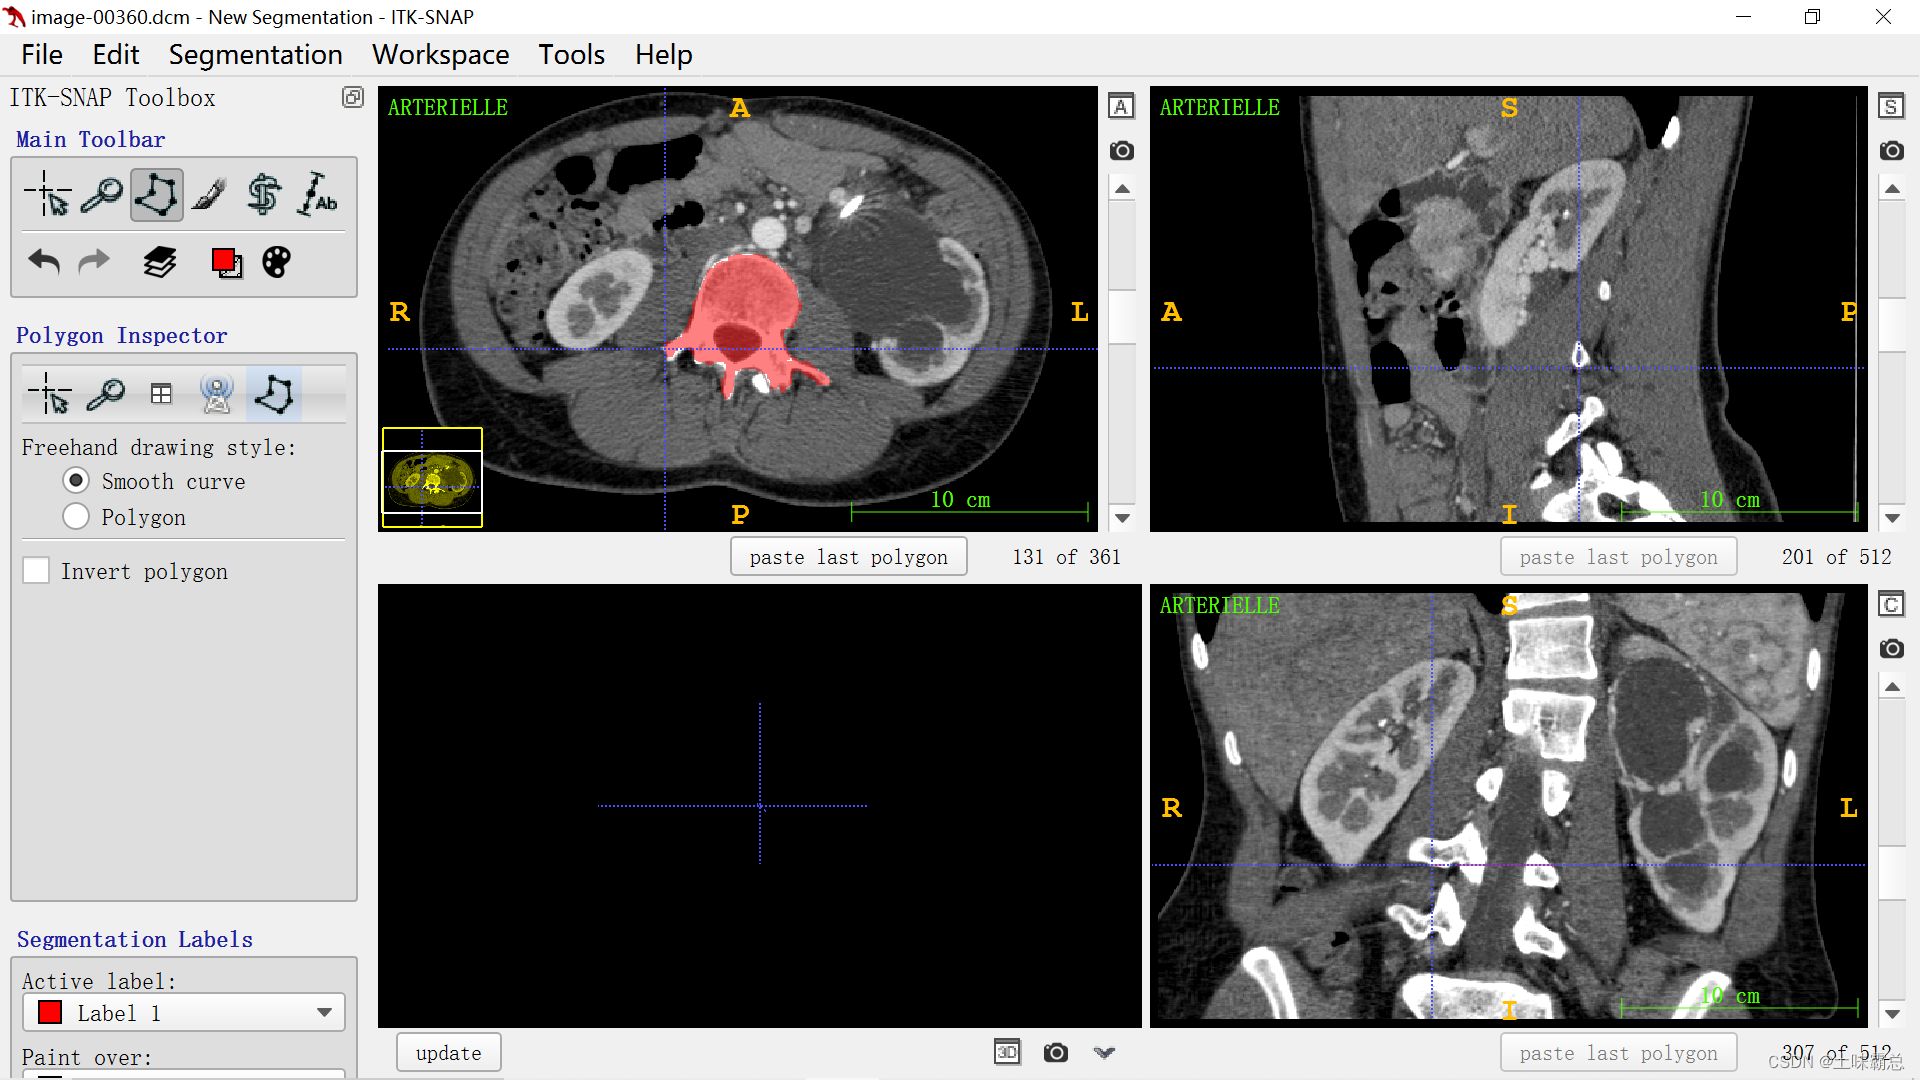Expand the 3D view options chevron
Viewport: 1920px width, 1080px height.
point(1104,1052)
